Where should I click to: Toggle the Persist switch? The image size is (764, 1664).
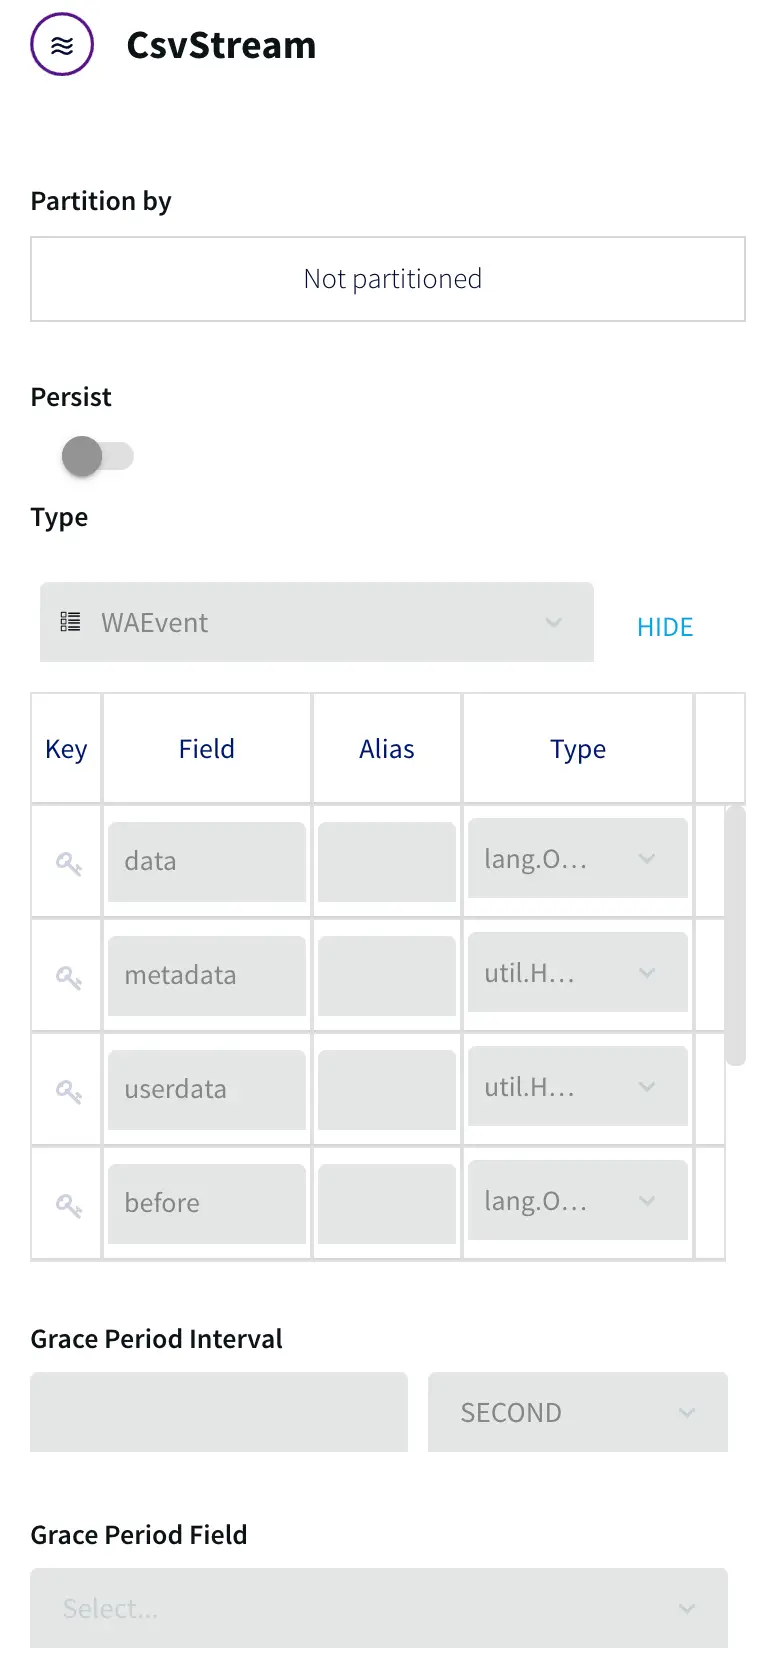click(97, 457)
